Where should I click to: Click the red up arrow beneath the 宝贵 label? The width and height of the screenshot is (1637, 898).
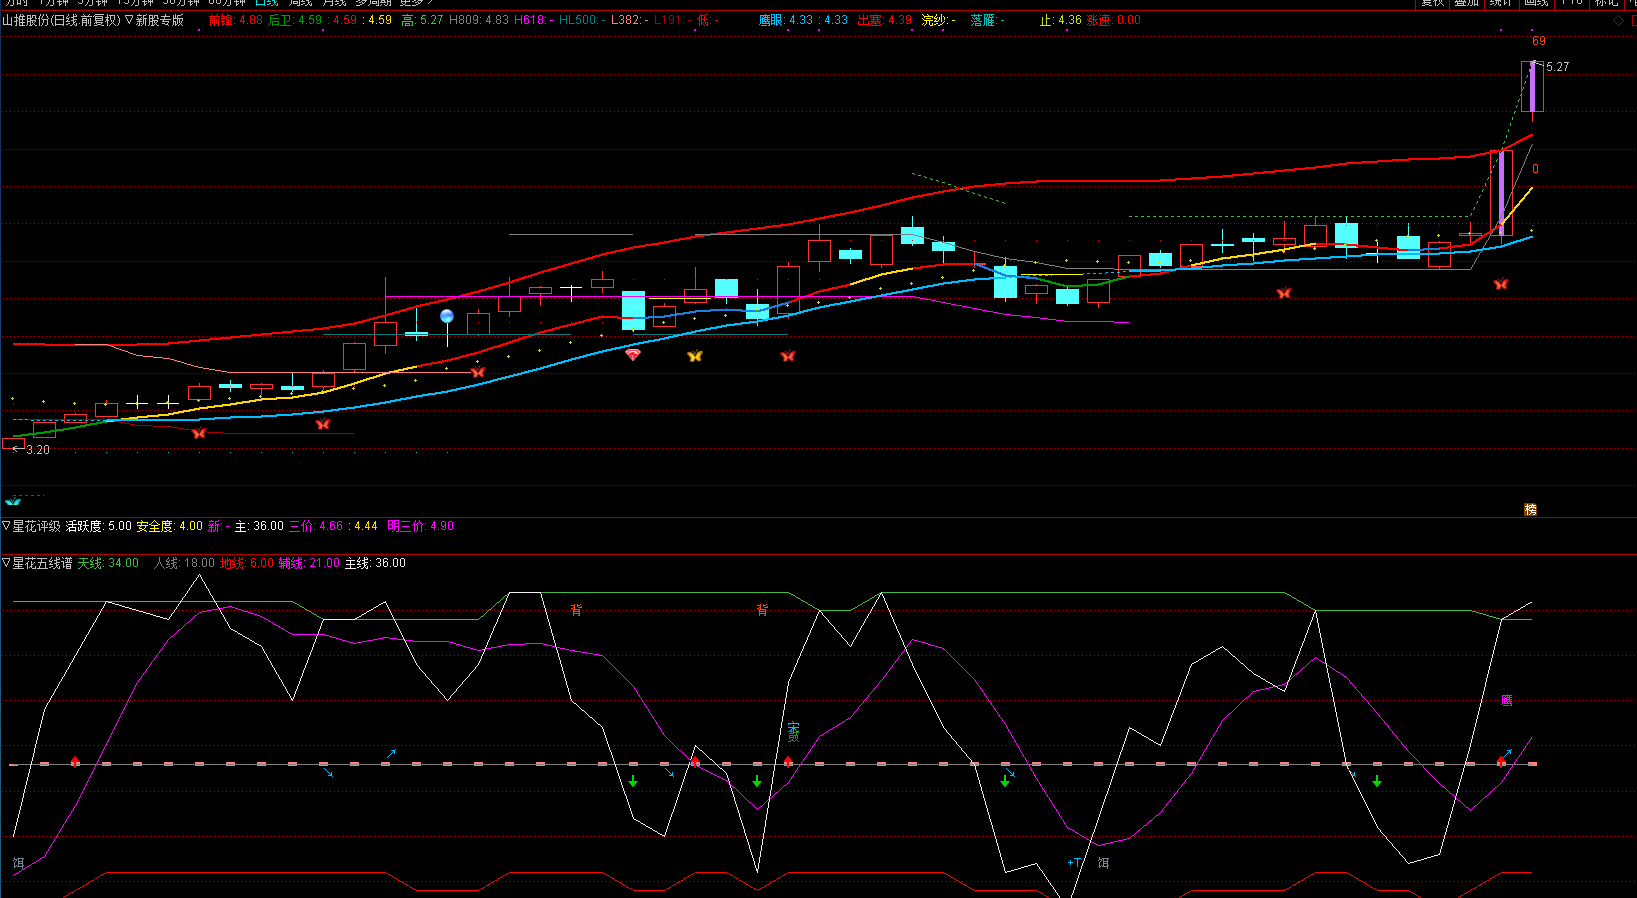(788, 761)
